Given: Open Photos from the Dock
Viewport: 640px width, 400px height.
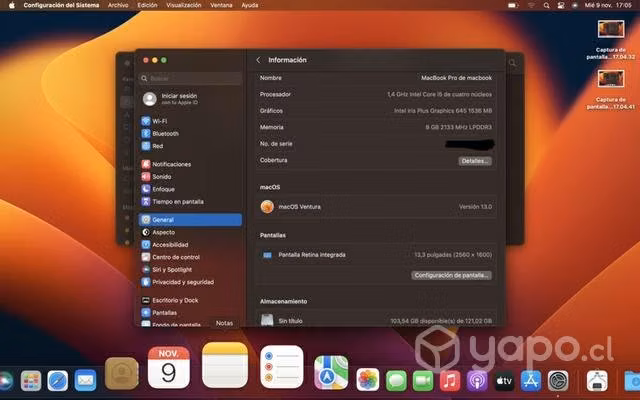Looking at the screenshot, I should pos(368,380).
